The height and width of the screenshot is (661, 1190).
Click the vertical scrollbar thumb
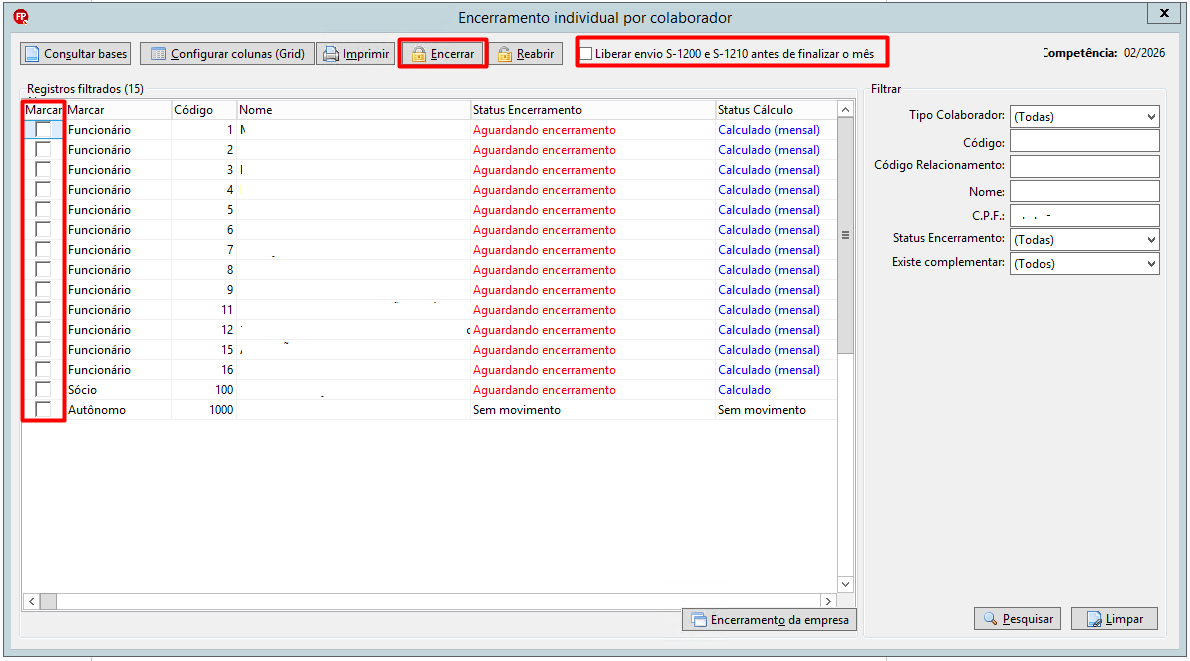pos(845,235)
